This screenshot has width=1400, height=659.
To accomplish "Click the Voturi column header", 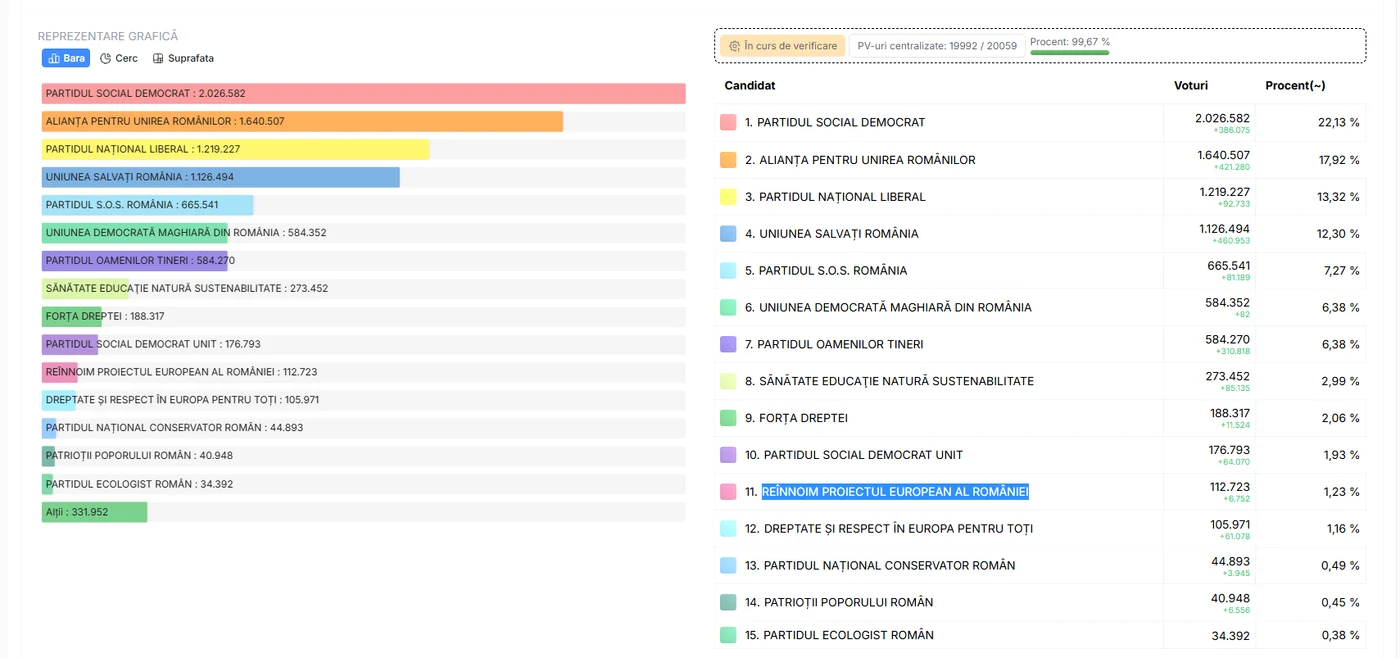I will (1190, 85).
